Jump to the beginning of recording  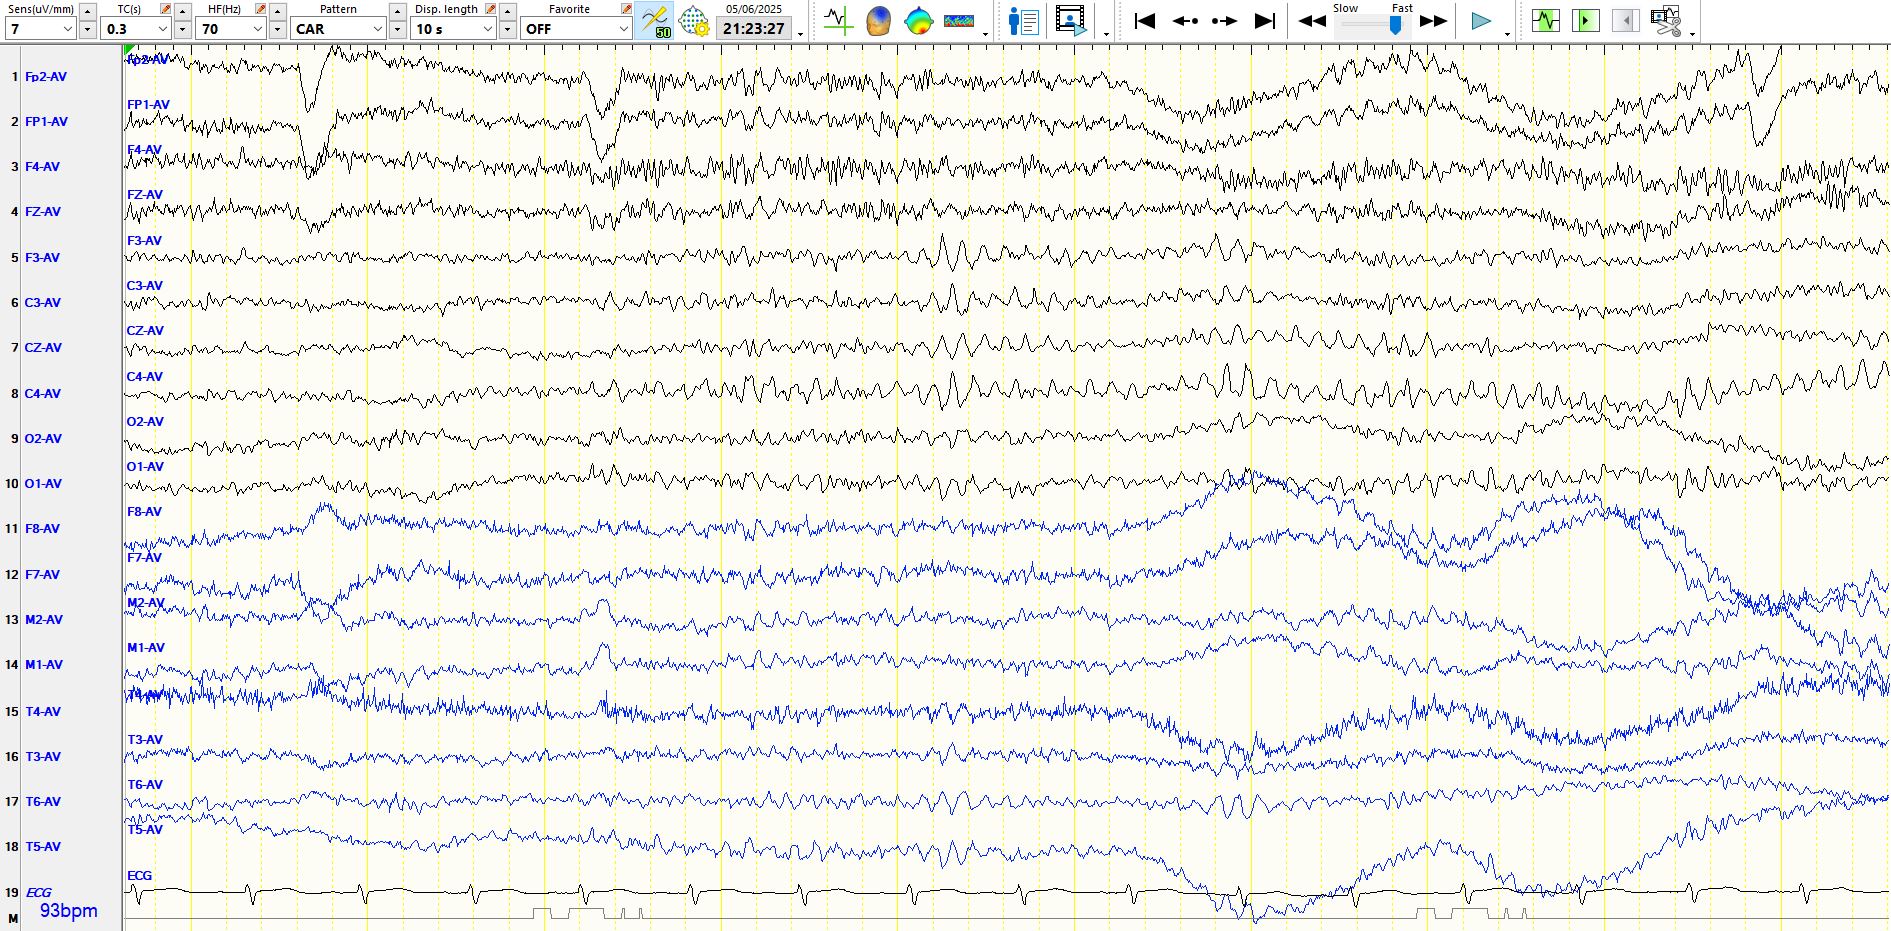point(1145,21)
